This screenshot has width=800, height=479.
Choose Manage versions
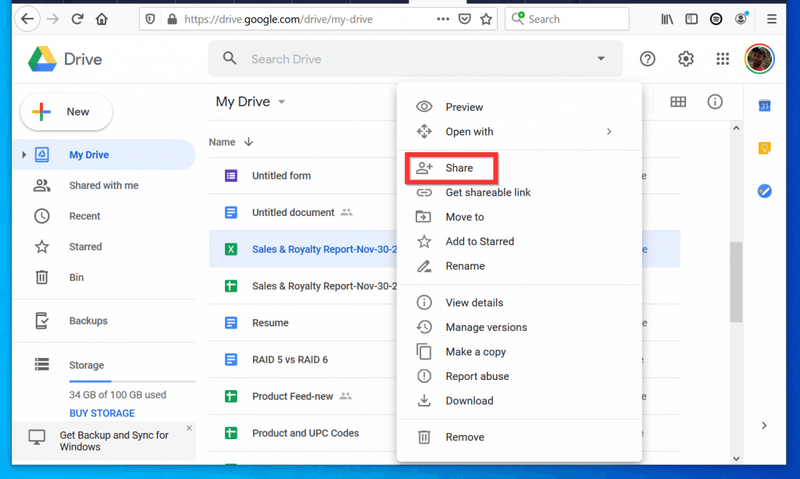pyautogui.click(x=519, y=327)
